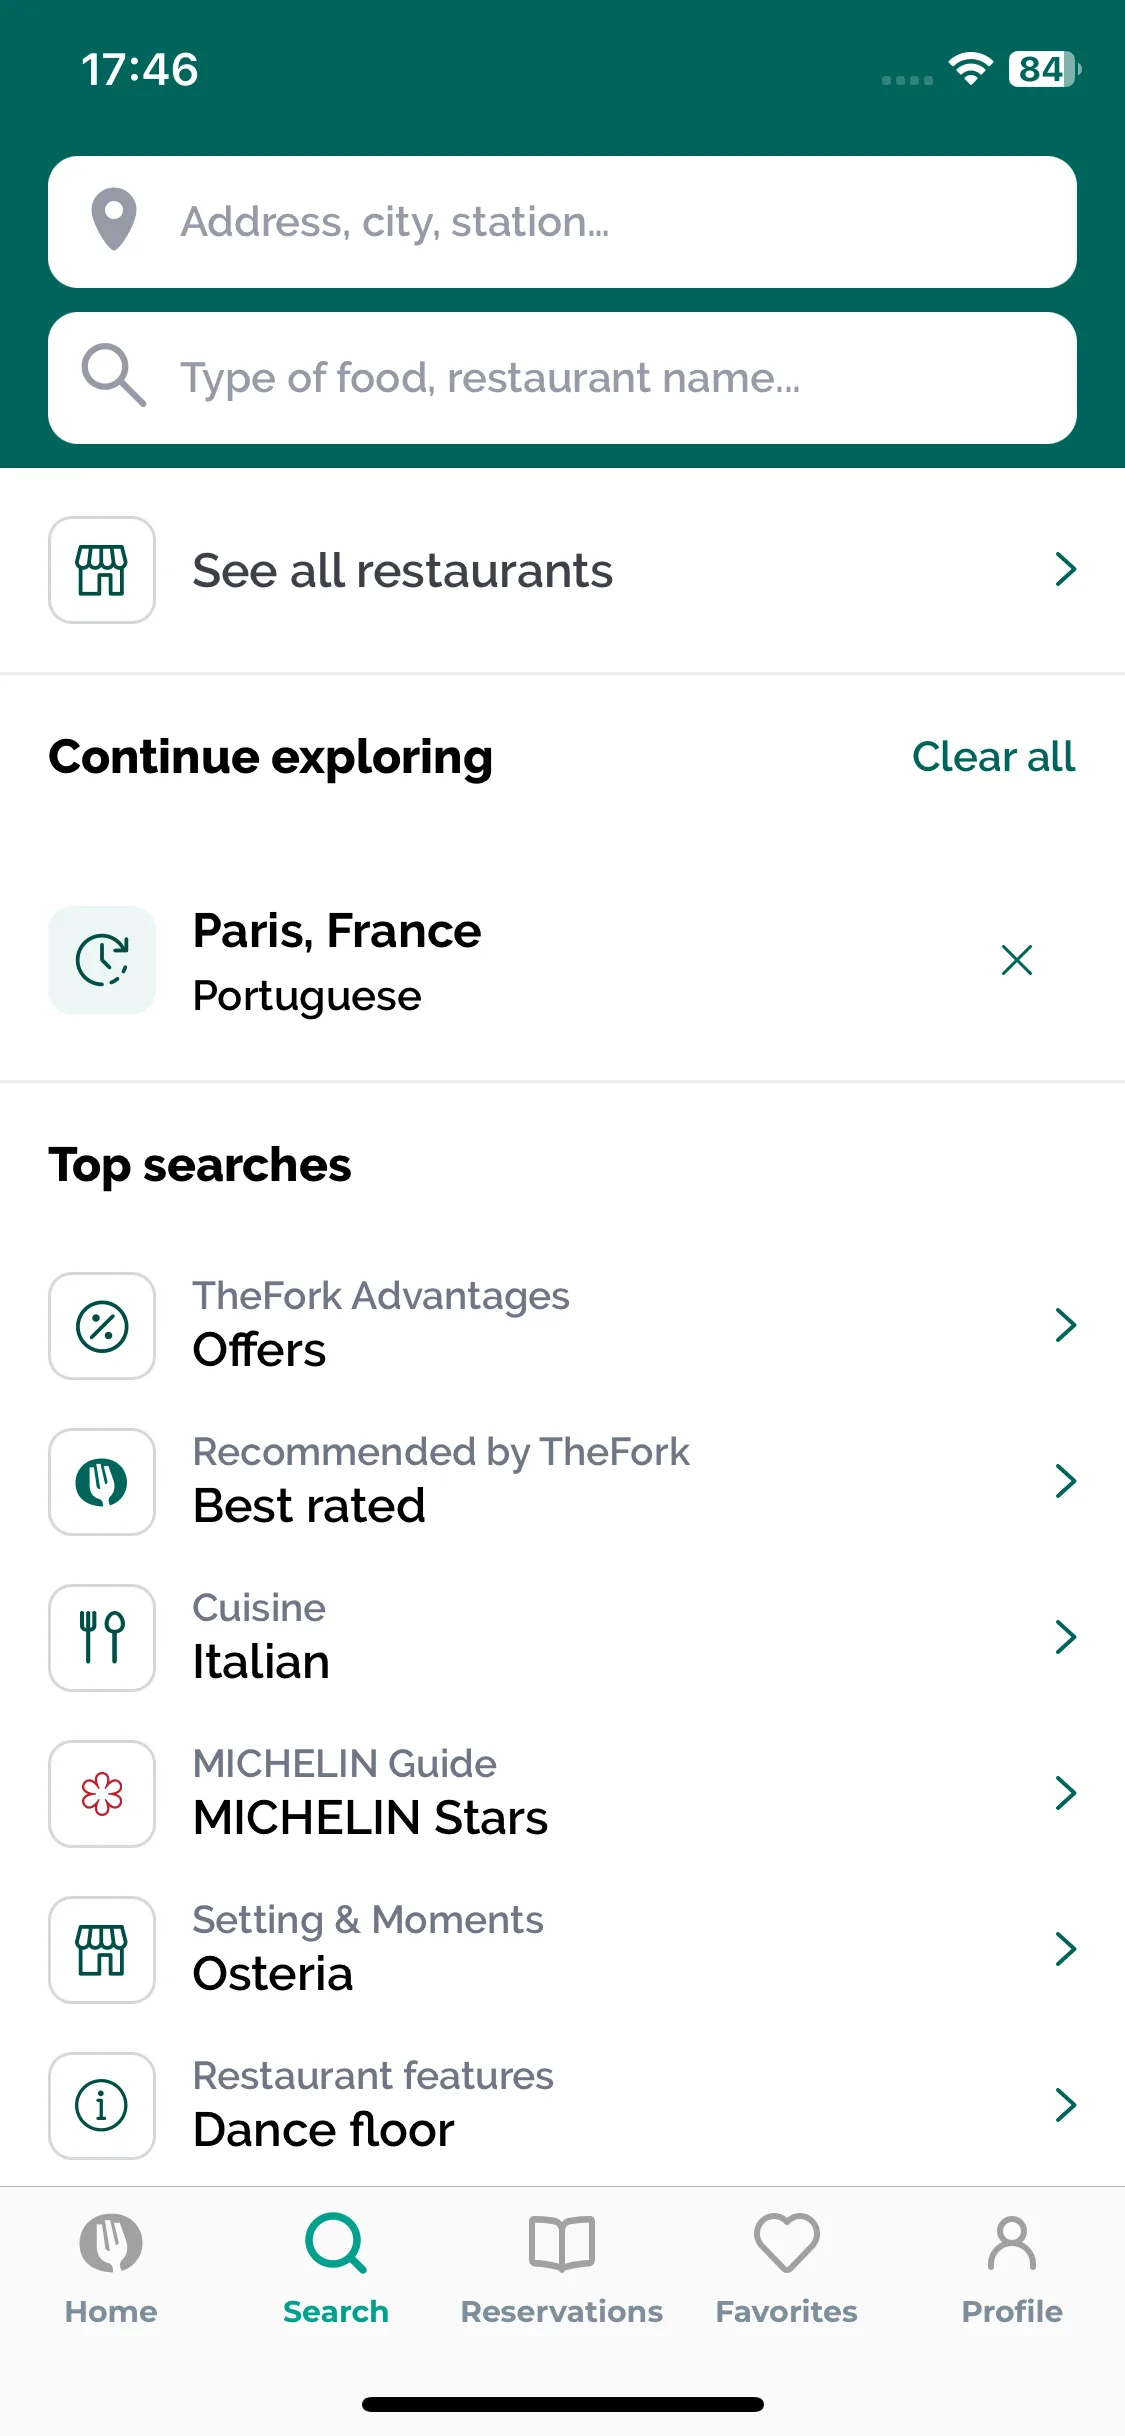Image resolution: width=1125 pixels, height=2436 pixels.
Task: Tap the location pin icon
Action: pyautogui.click(x=114, y=220)
